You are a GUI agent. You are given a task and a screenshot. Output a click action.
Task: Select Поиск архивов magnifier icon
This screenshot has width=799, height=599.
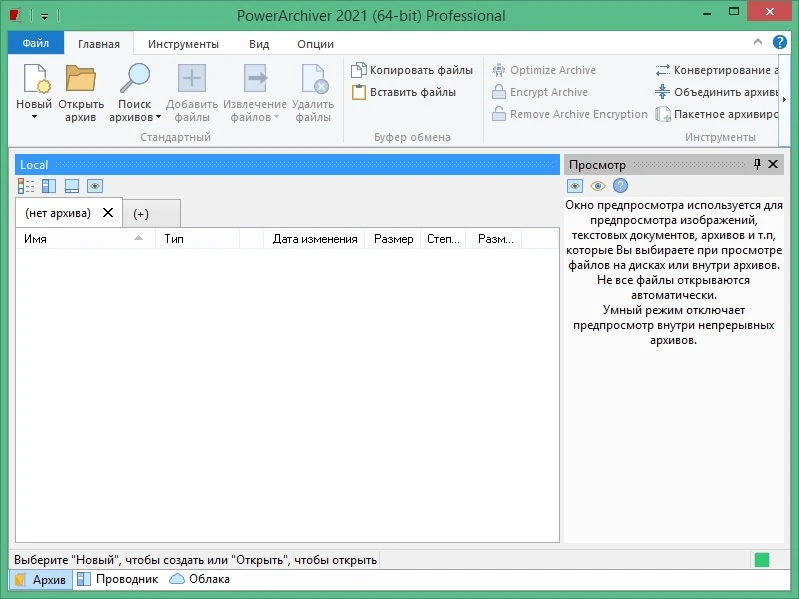coord(135,78)
